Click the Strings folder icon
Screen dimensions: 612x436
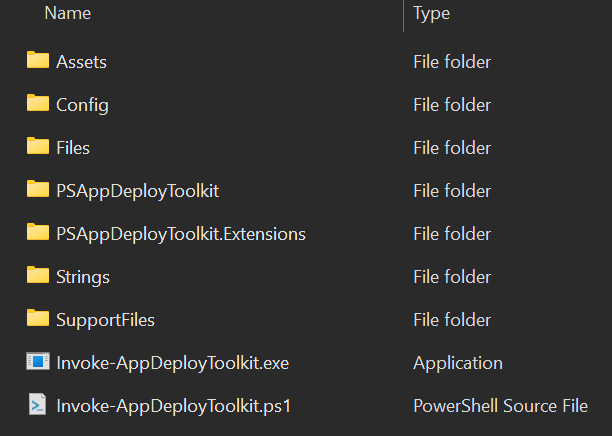tap(38, 275)
